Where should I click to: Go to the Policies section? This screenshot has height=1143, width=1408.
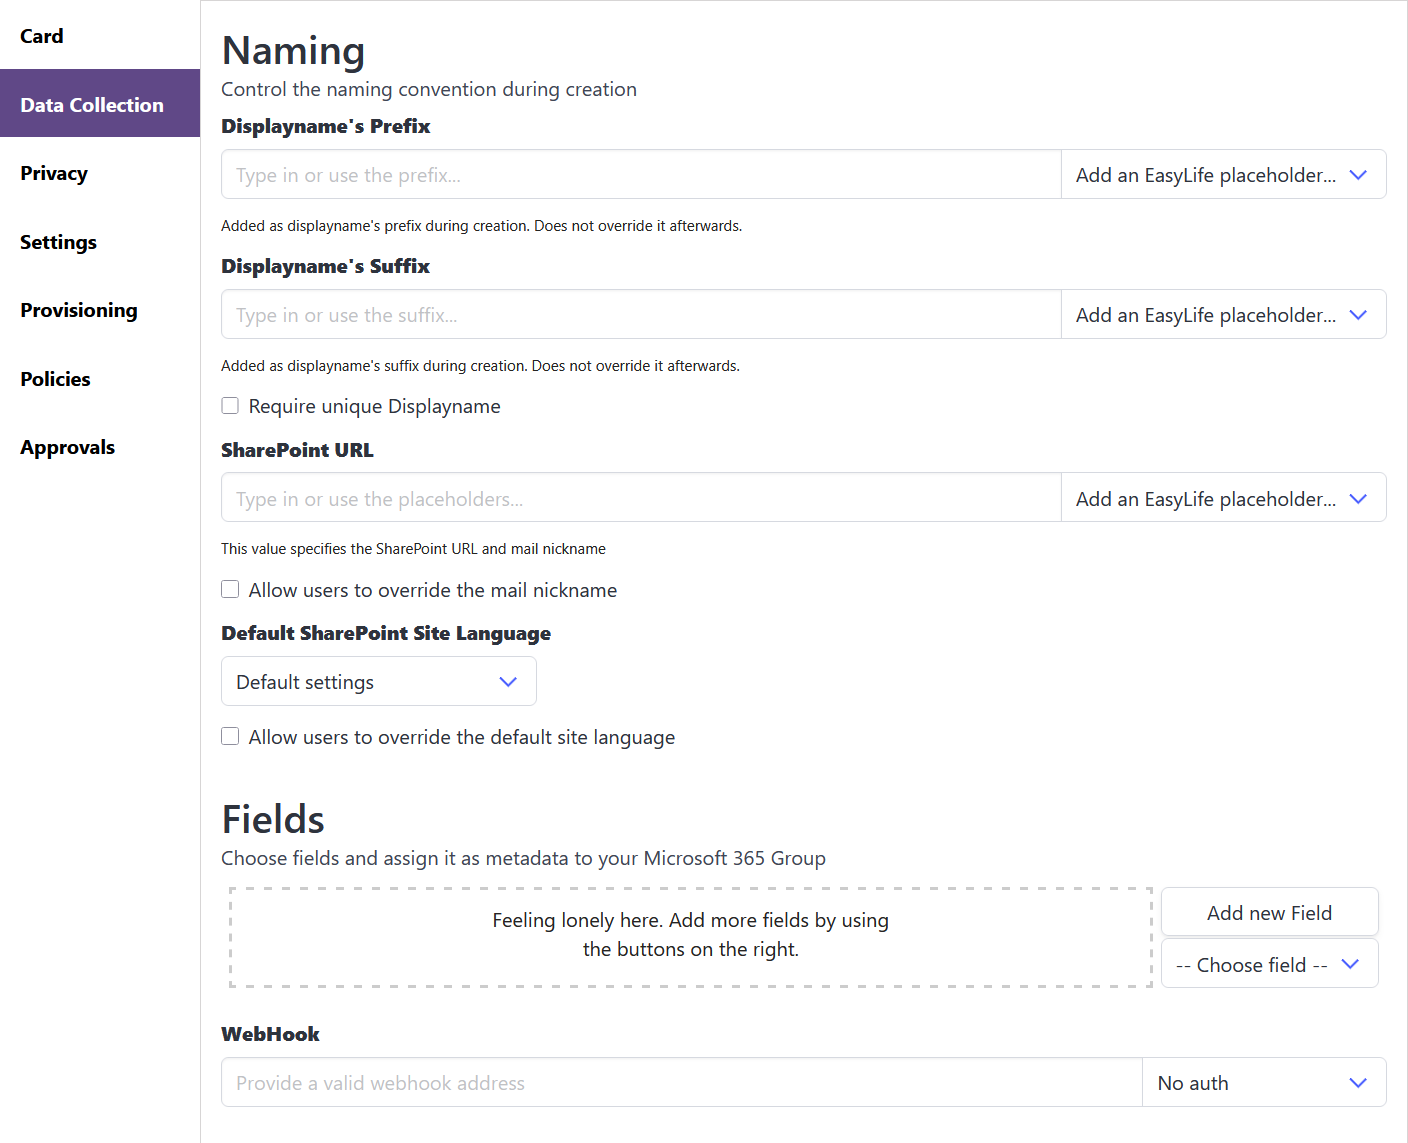[x=55, y=378]
